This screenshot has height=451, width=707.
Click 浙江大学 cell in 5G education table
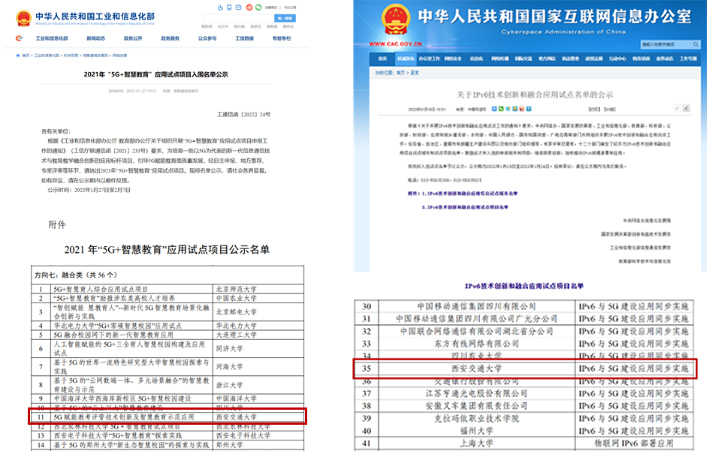(230, 385)
